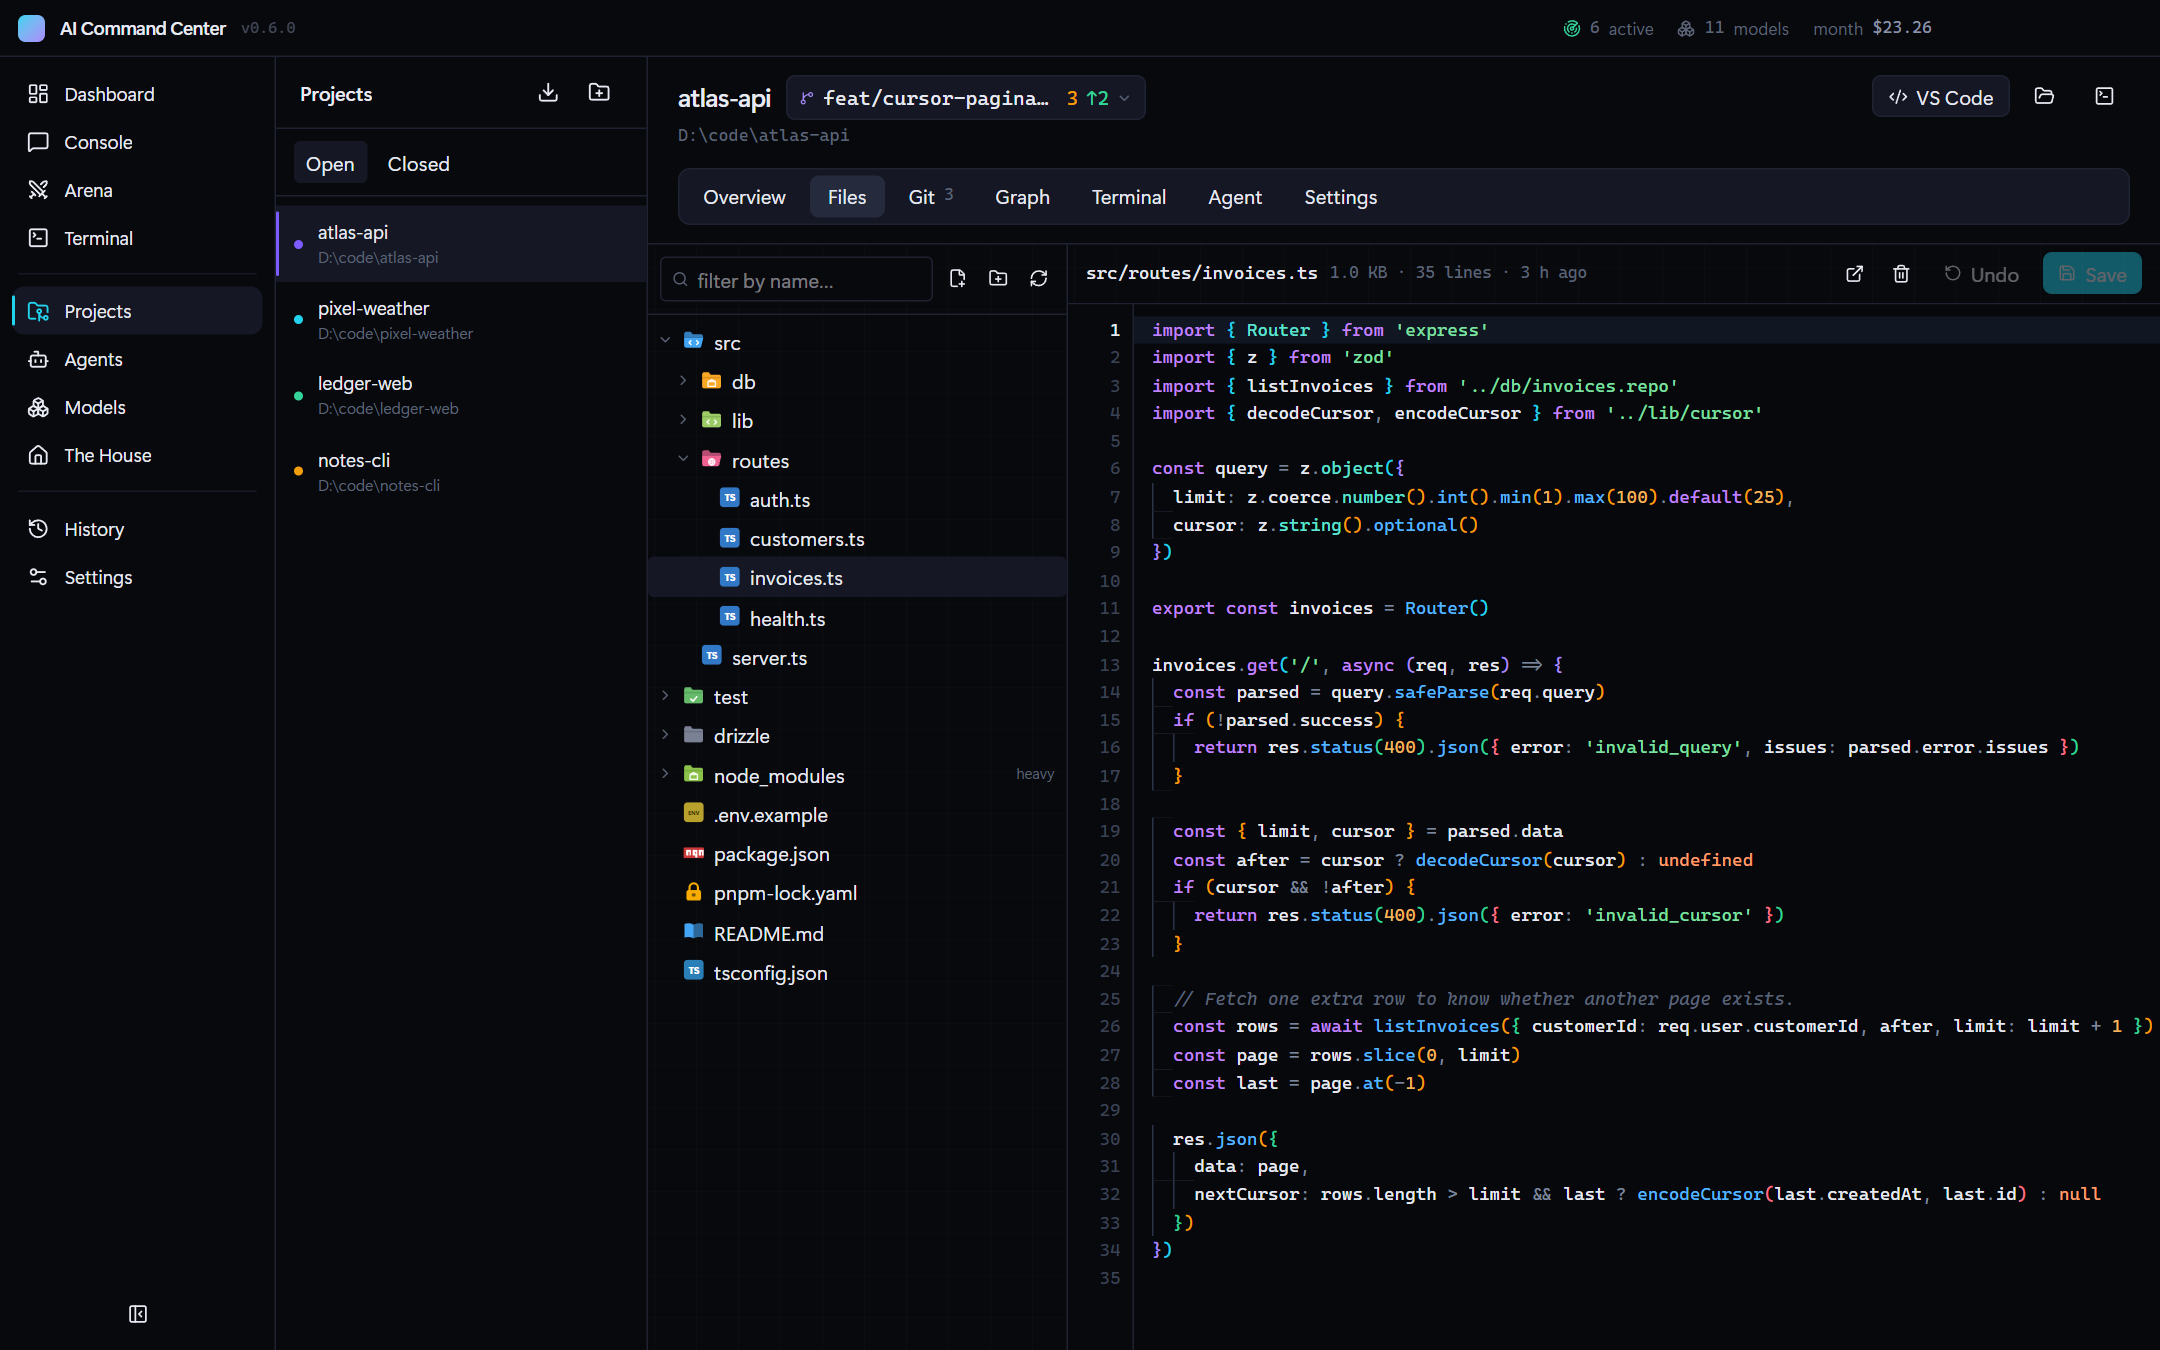Click the import project download icon

[x=548, y=93]
